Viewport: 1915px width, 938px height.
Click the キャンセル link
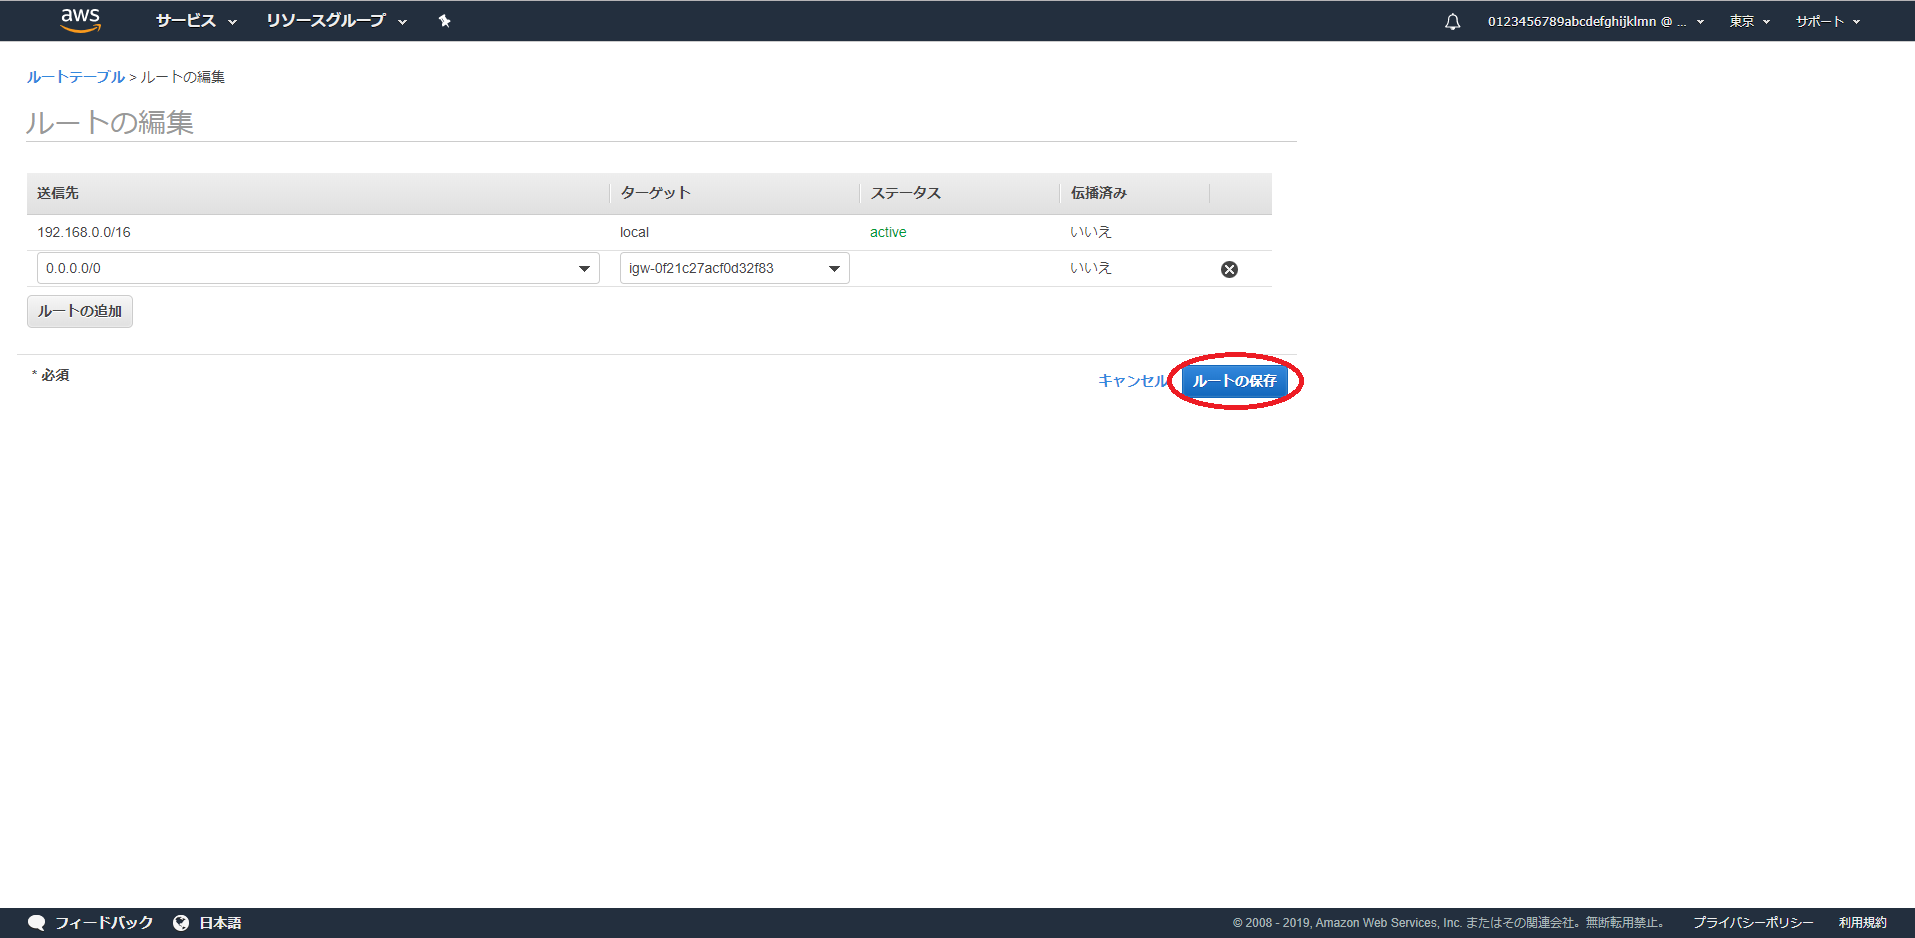pyautogui.click(x=1132, y=381)
